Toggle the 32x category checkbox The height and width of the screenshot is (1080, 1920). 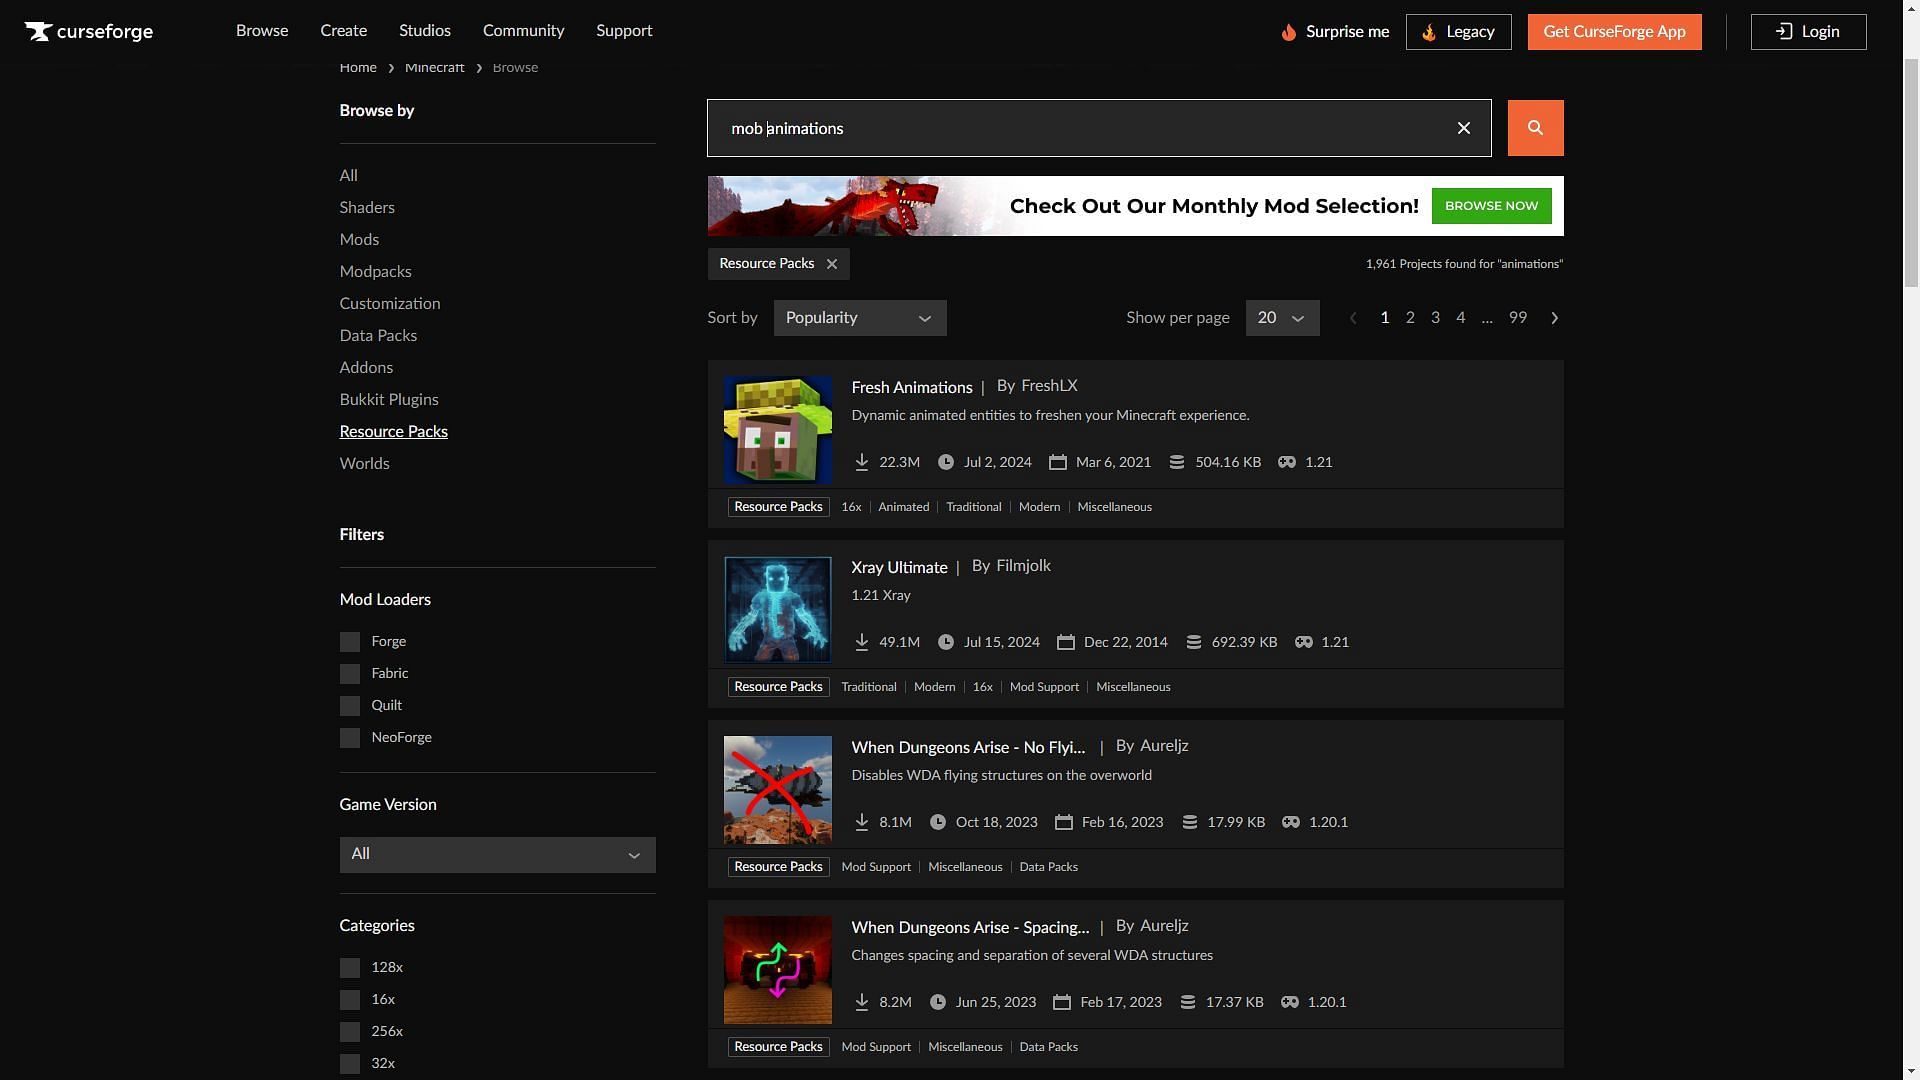(x=349, y=1064)
